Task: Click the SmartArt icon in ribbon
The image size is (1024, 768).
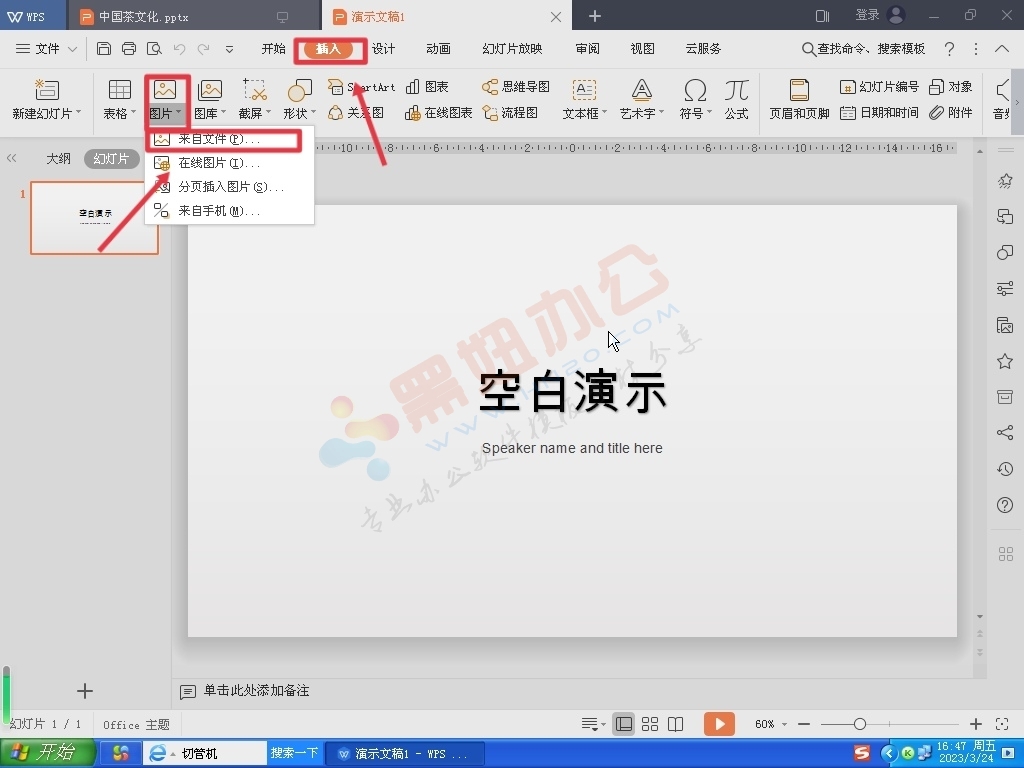Action: tap(336, 87)
